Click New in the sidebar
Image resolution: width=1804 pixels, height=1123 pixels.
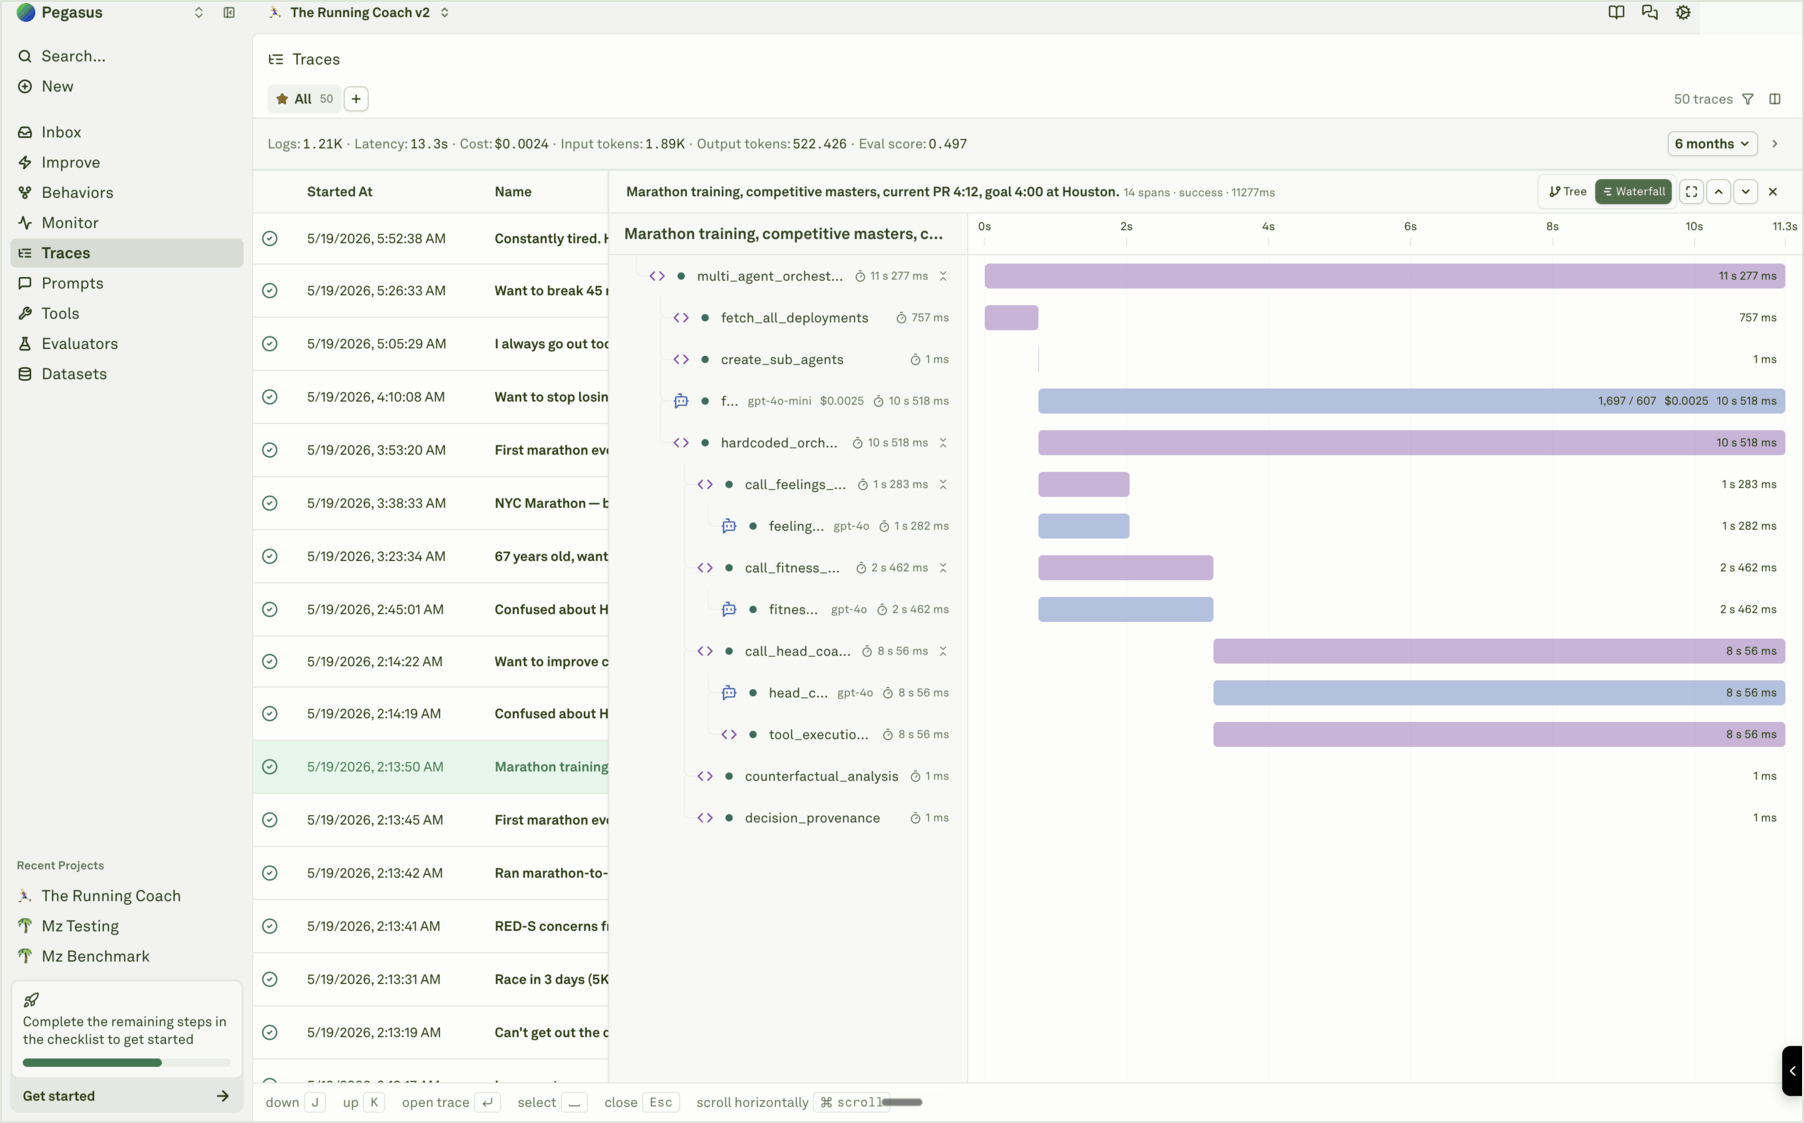[x=127, y=86]
